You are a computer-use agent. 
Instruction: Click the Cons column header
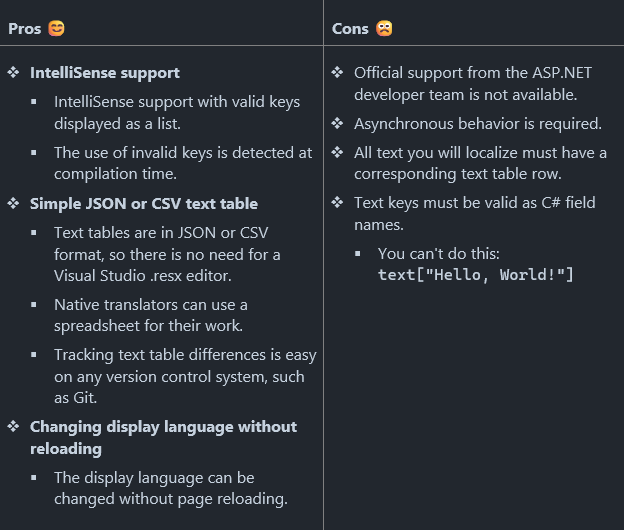click(x=350, y=29)
